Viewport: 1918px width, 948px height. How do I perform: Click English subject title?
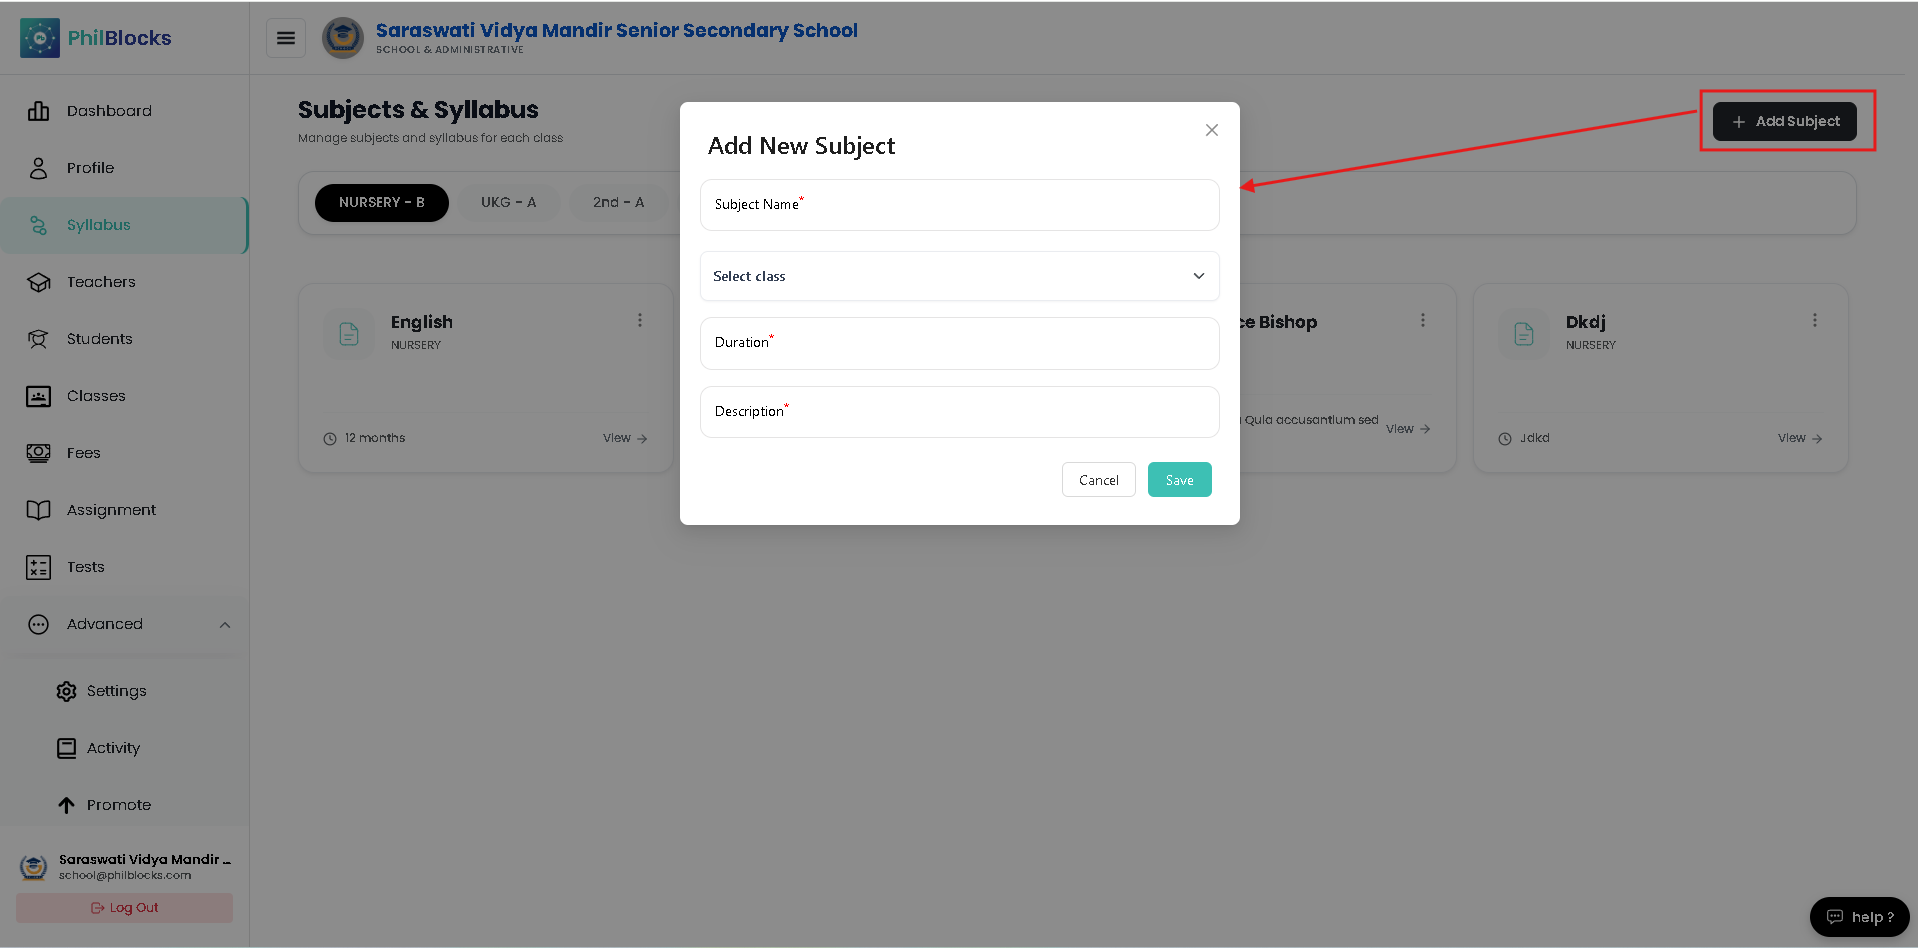422,322
